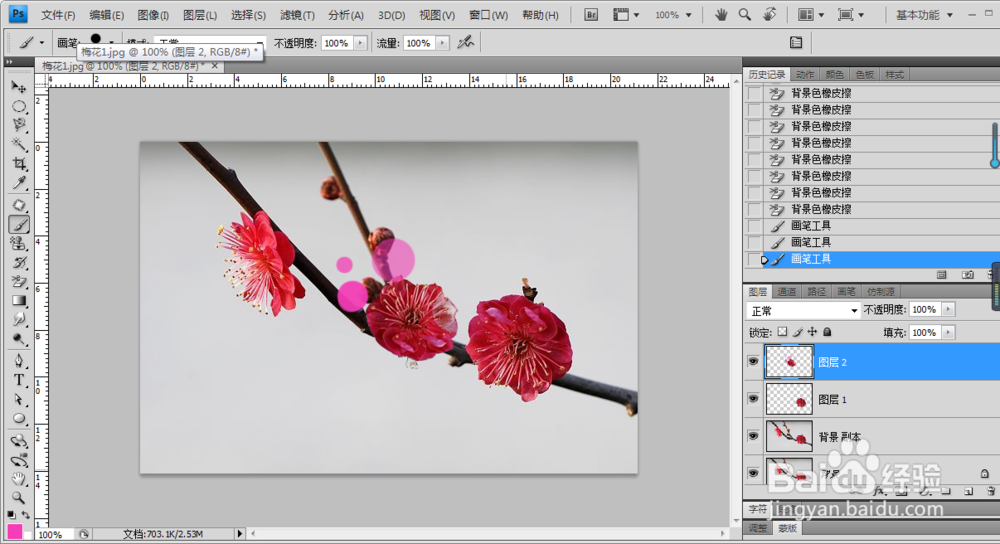Open the 滤镜(T) menu

(297, 15)
